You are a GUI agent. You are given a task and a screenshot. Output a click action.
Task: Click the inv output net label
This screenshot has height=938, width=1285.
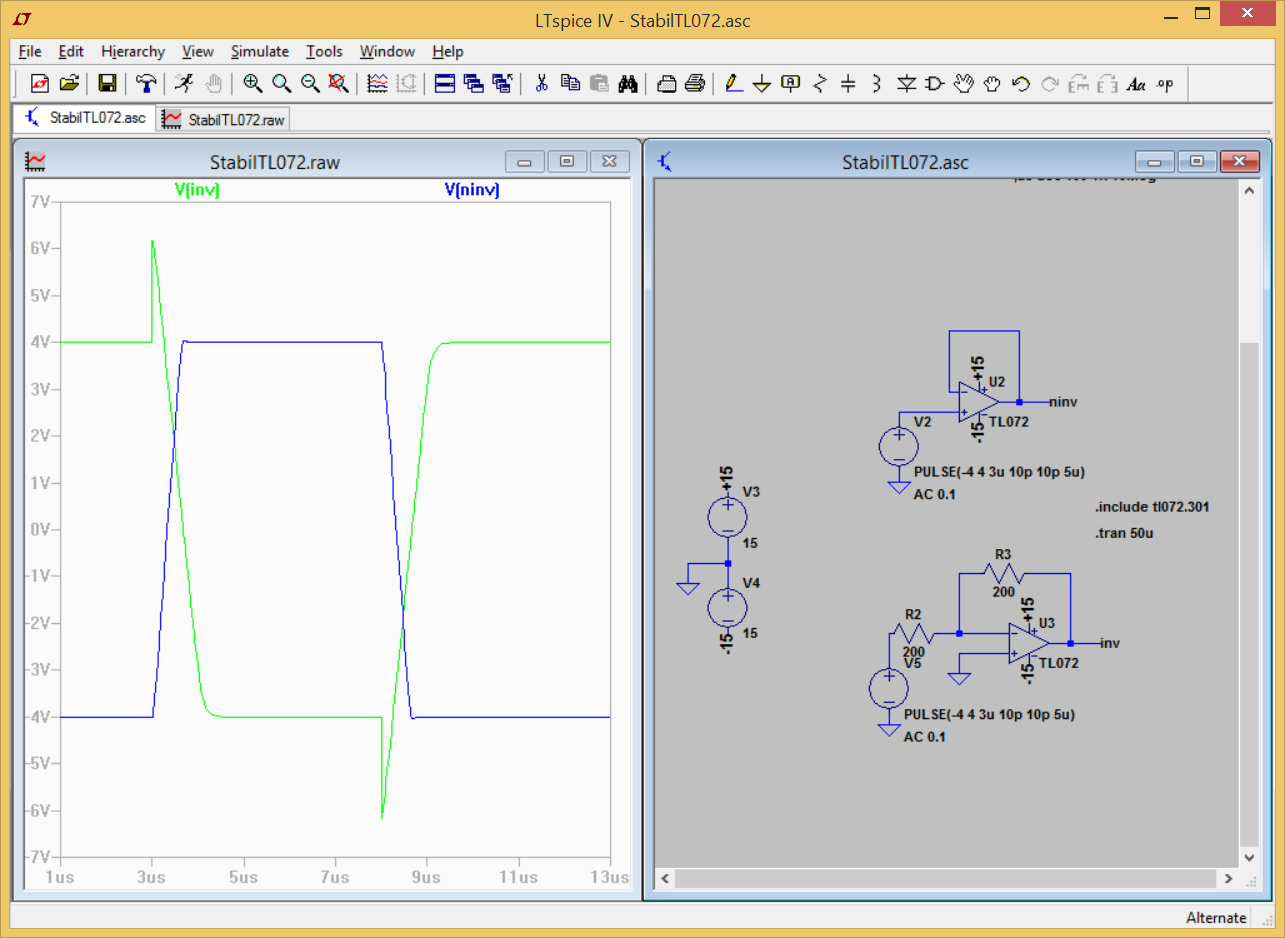click(1109, 643)
